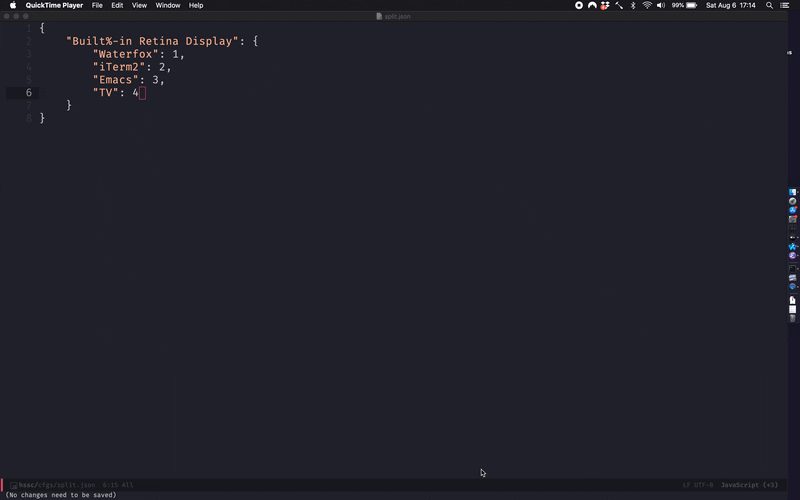Open the File menu
The width and height of the screenshot is (800, 500).
97,5
